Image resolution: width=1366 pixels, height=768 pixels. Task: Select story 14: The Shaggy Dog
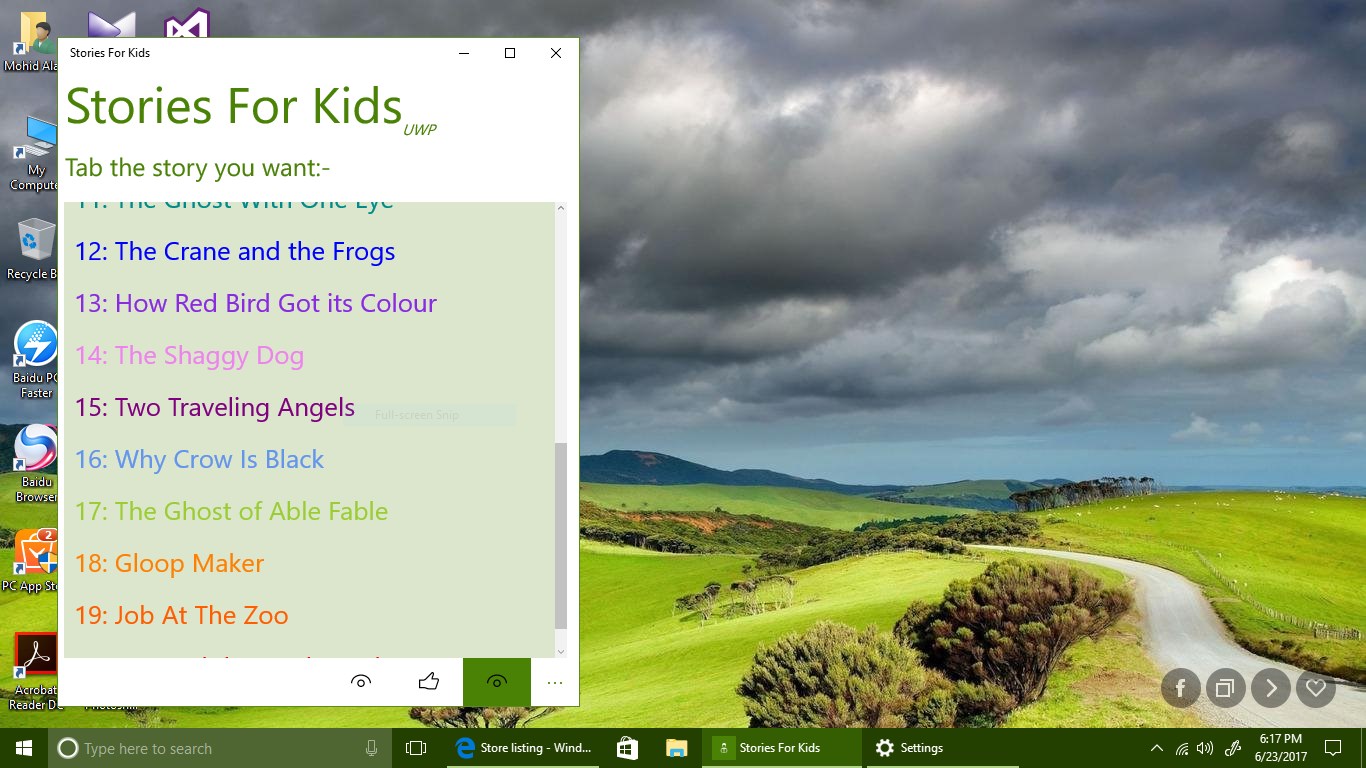pyautogui.click(x=189, y=355)
